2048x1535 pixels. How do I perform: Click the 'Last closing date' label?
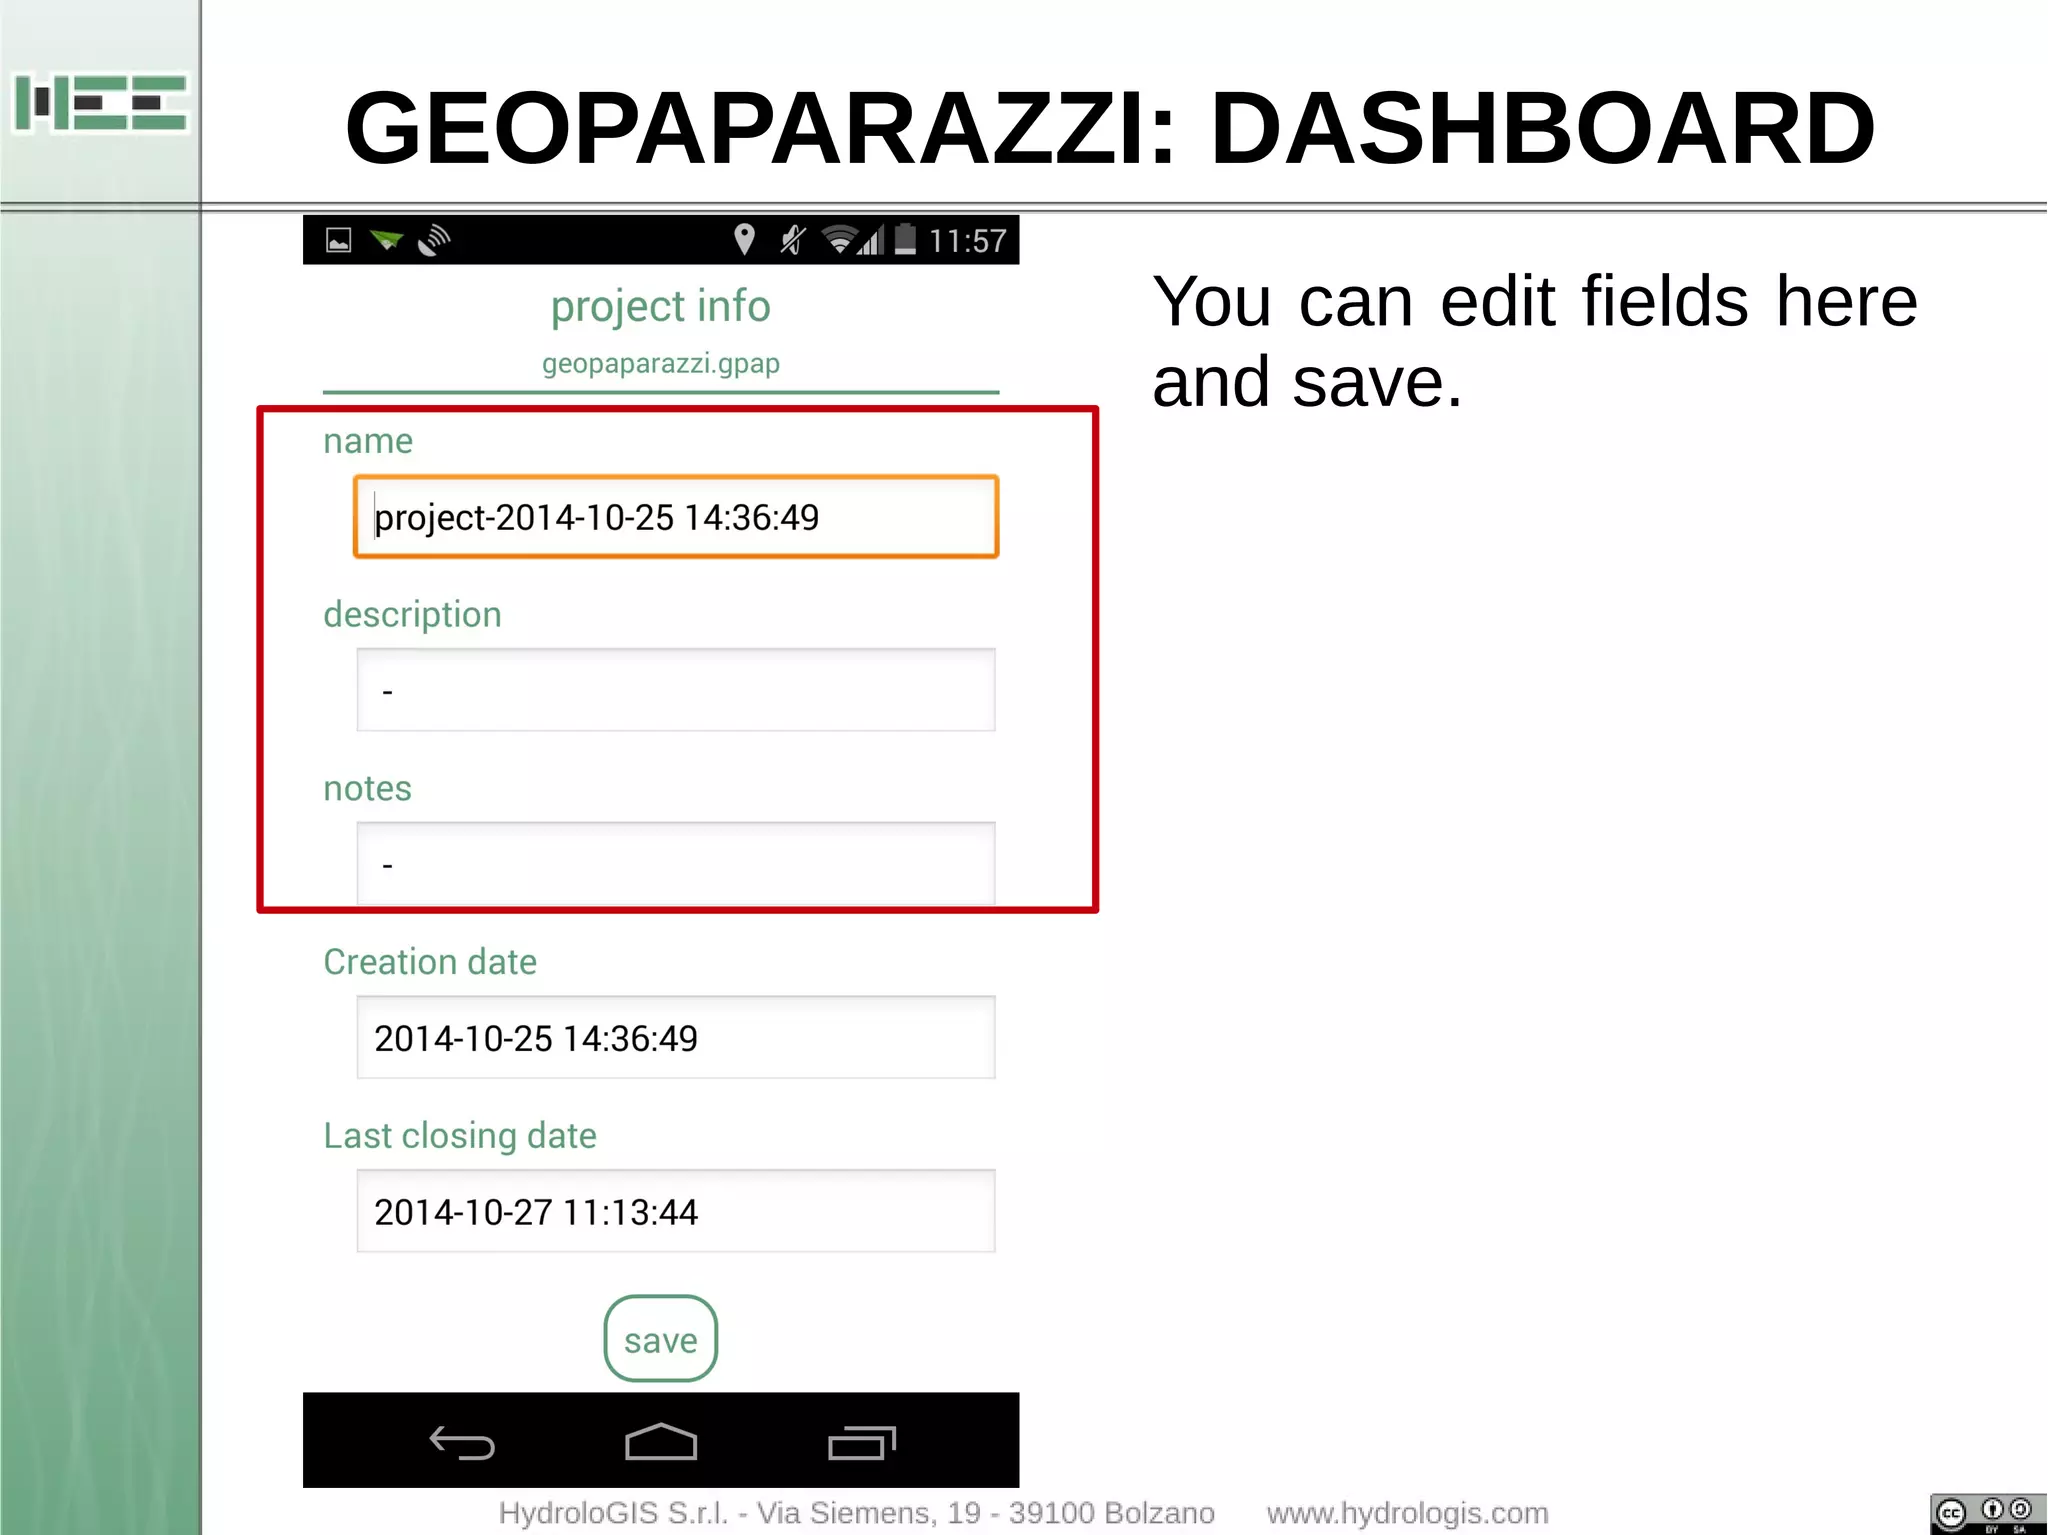coord(460,1136)
